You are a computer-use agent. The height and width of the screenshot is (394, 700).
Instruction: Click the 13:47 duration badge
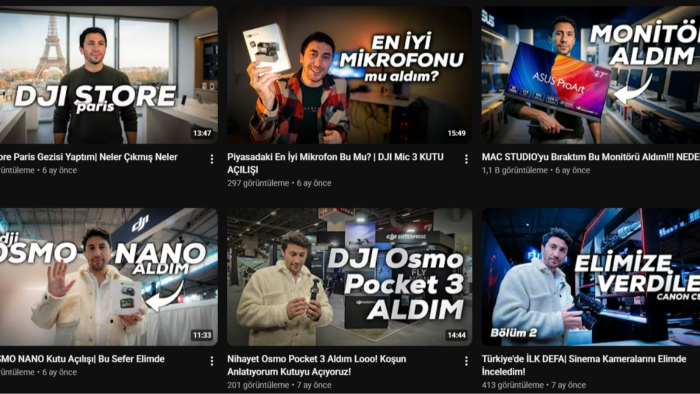click(x=202, y=133)
